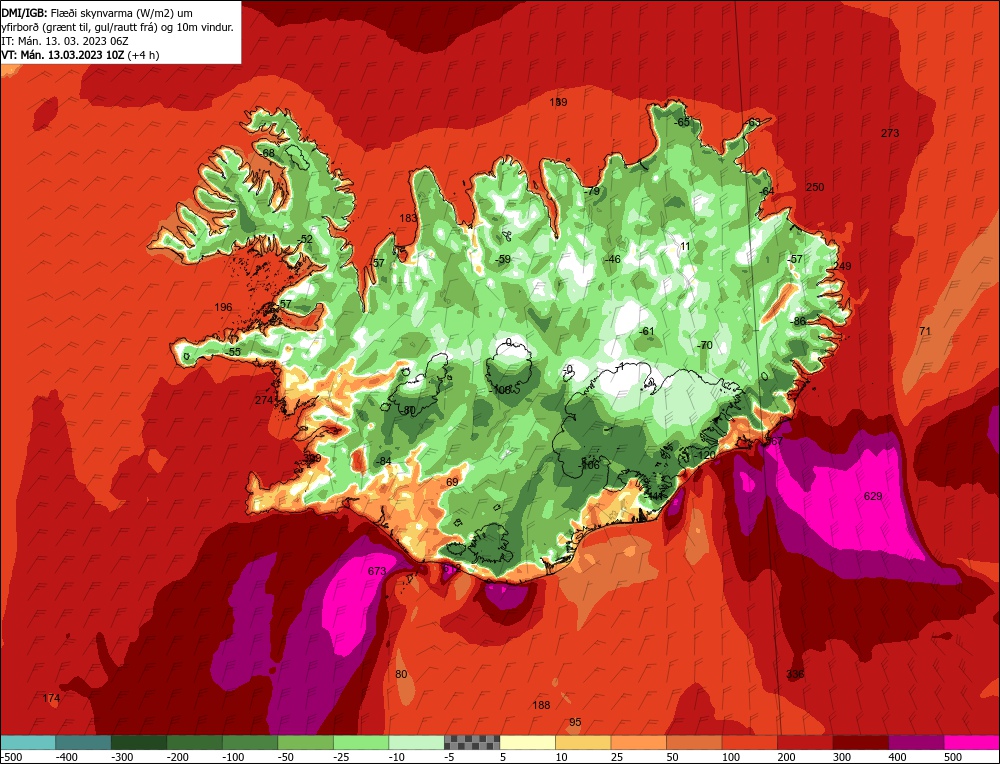This screenshot has height=764, width=1000.
Task: Click the value "-86" on the map
Action: [798, 321]
